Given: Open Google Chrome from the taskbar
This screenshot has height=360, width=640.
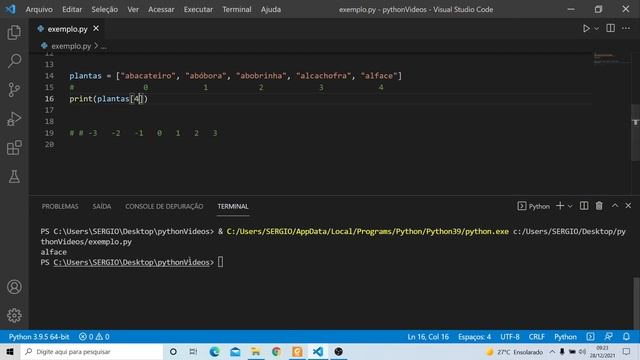Looking at the screenshot, I should coord(276,351).
